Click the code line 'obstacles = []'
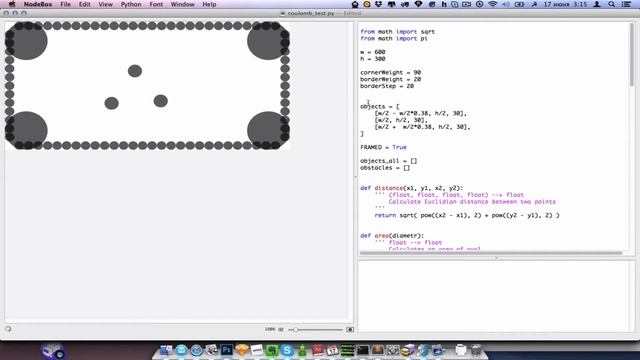This screenshot has width=640, height=360. 385,168
